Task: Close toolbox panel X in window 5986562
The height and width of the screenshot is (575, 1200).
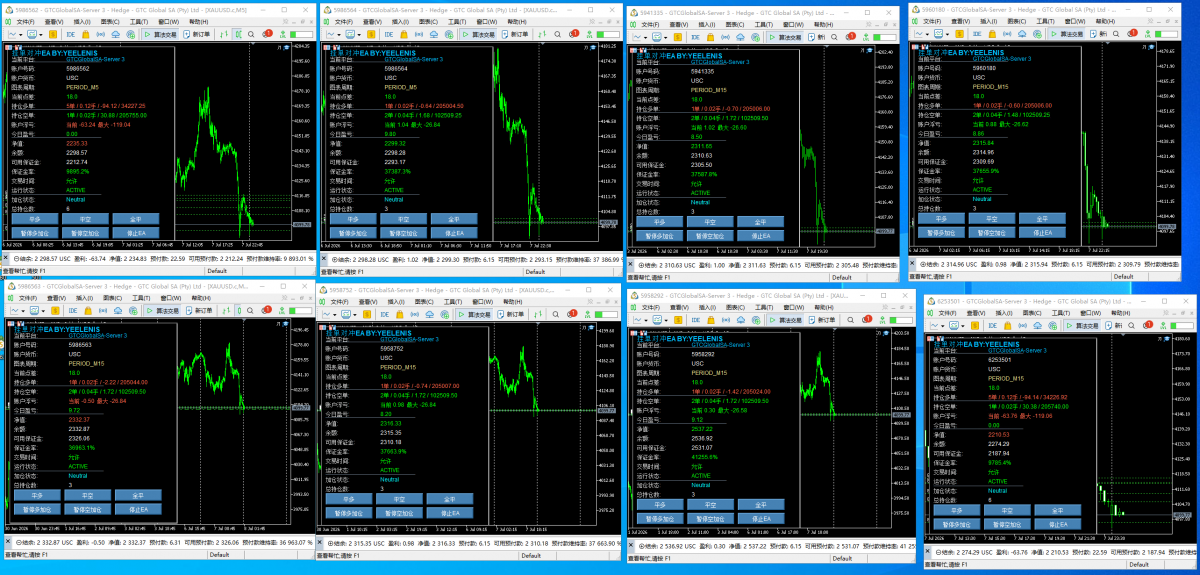Action: pos(5,258)
